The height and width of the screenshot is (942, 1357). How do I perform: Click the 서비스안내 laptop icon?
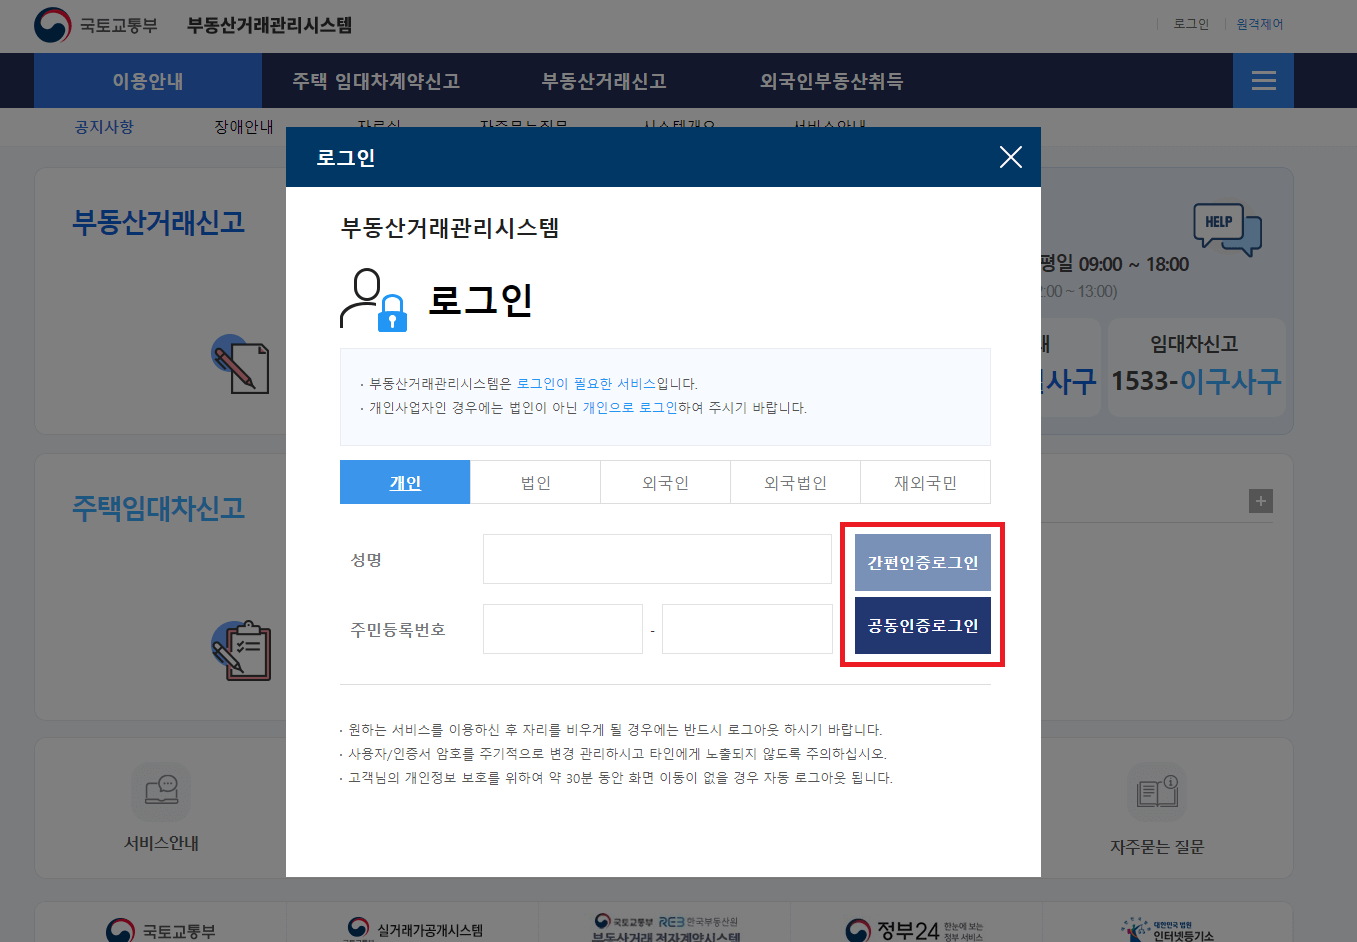(160, 791)
